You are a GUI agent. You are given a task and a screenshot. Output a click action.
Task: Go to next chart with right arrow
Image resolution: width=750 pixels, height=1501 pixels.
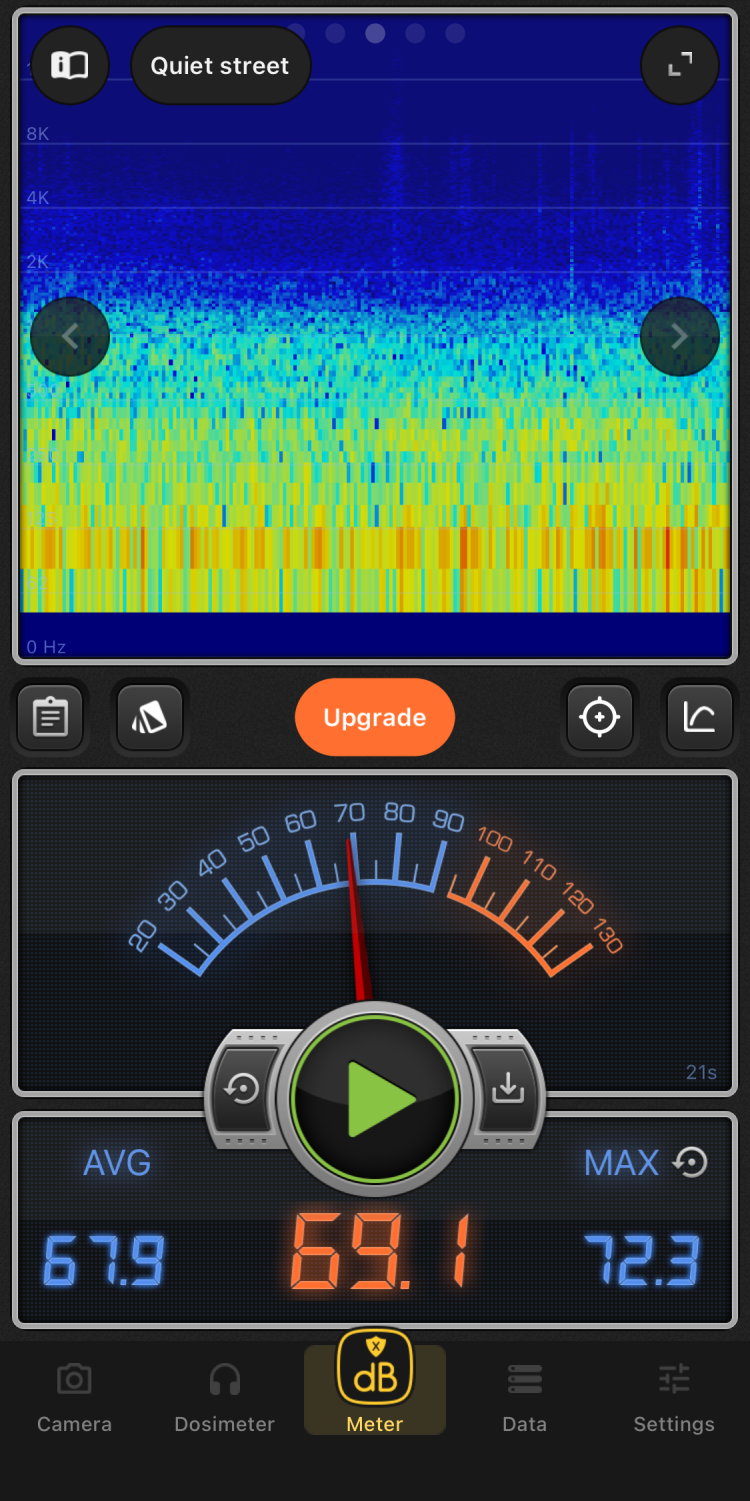[680, 337]
